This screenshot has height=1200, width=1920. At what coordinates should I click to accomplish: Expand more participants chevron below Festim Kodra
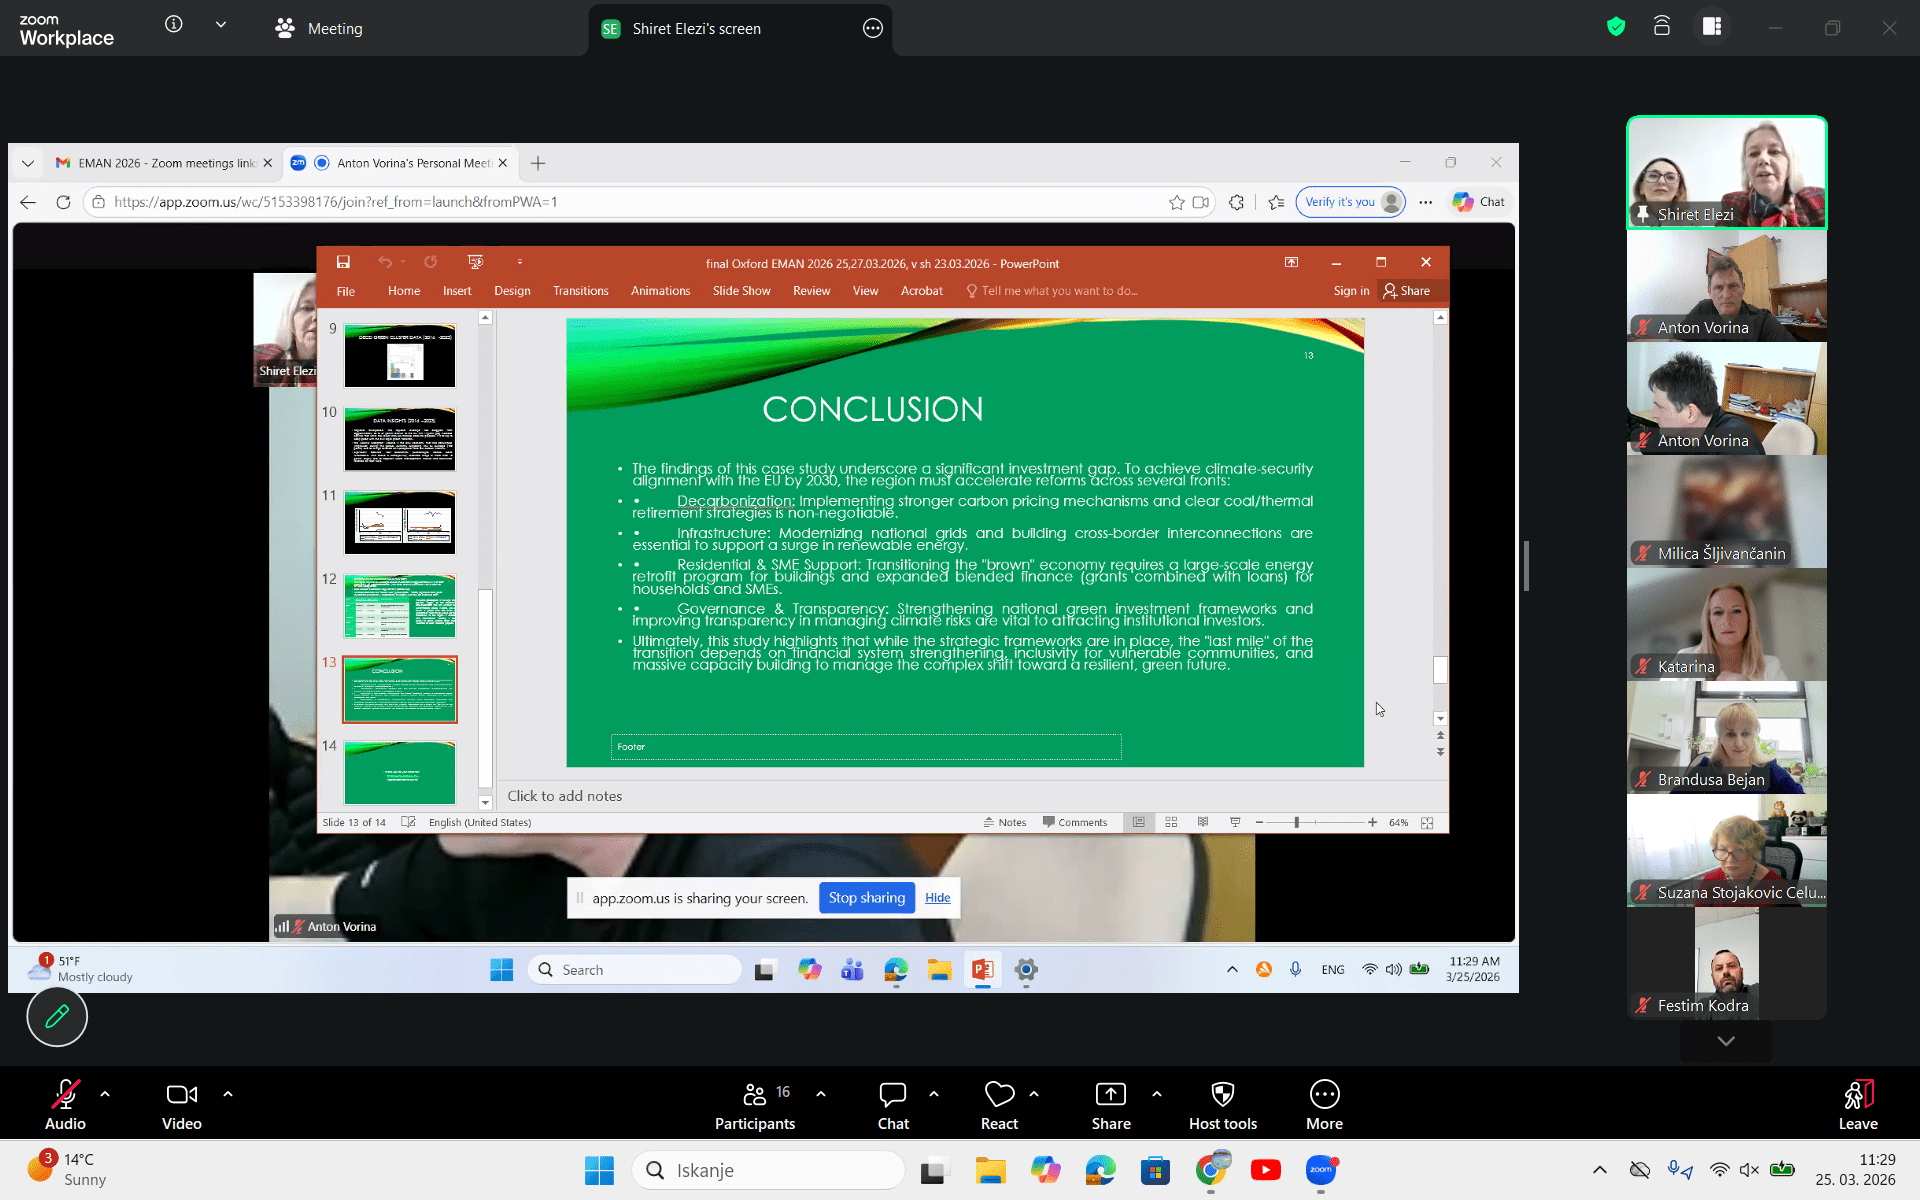[x=1726, y=1041]
